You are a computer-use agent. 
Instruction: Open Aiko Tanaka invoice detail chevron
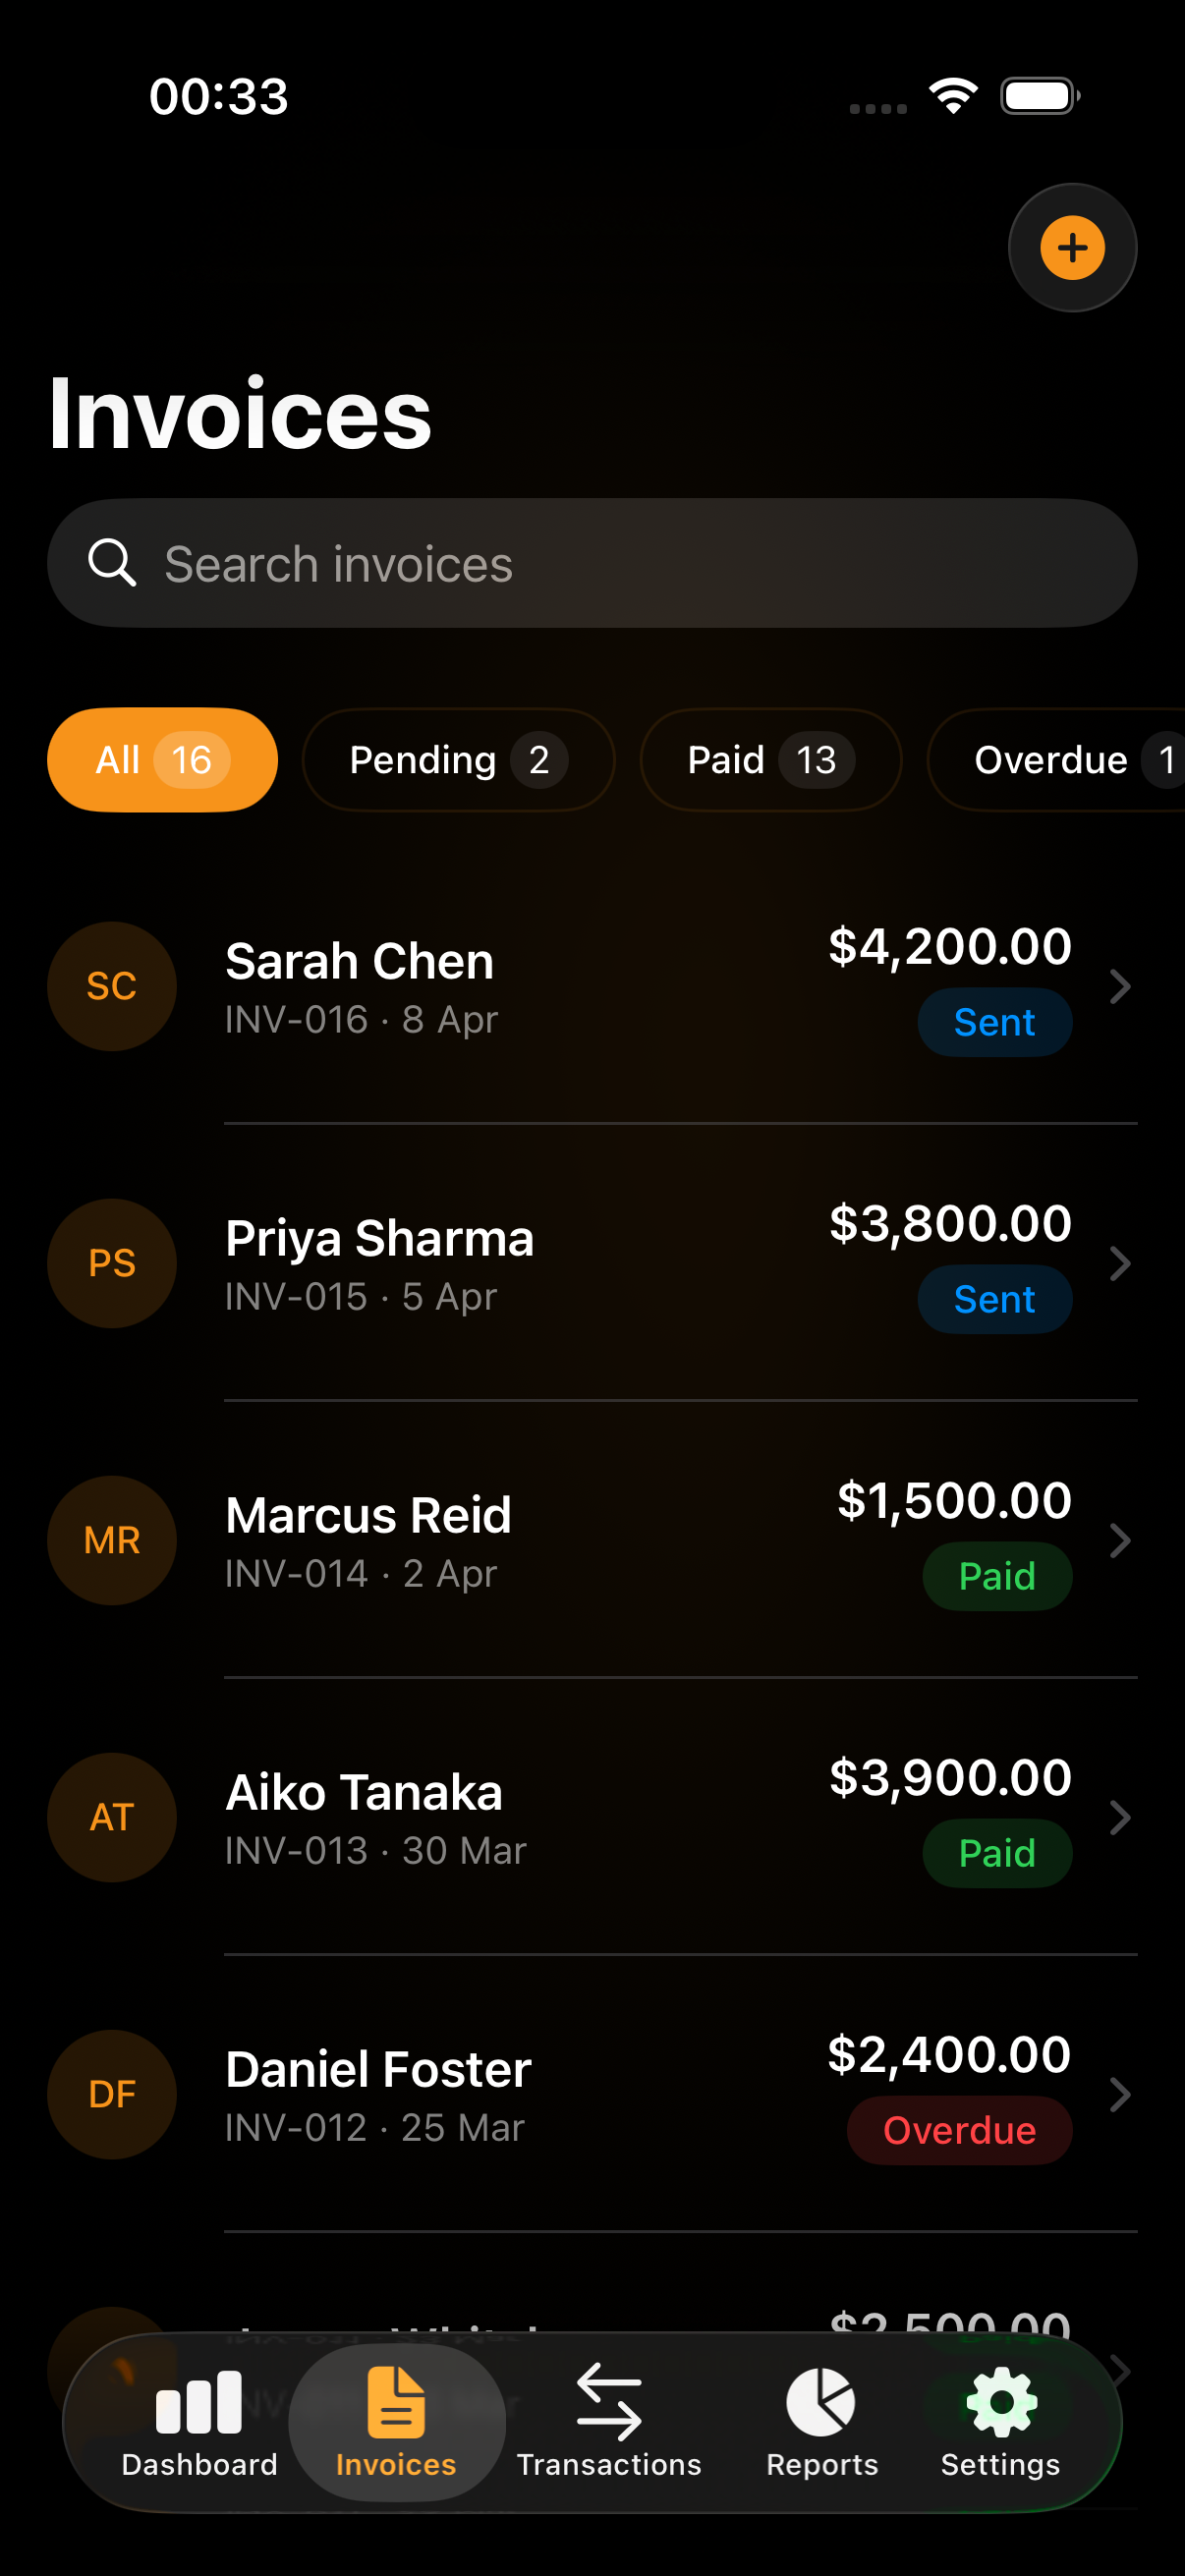(x=1120, y=1818)
